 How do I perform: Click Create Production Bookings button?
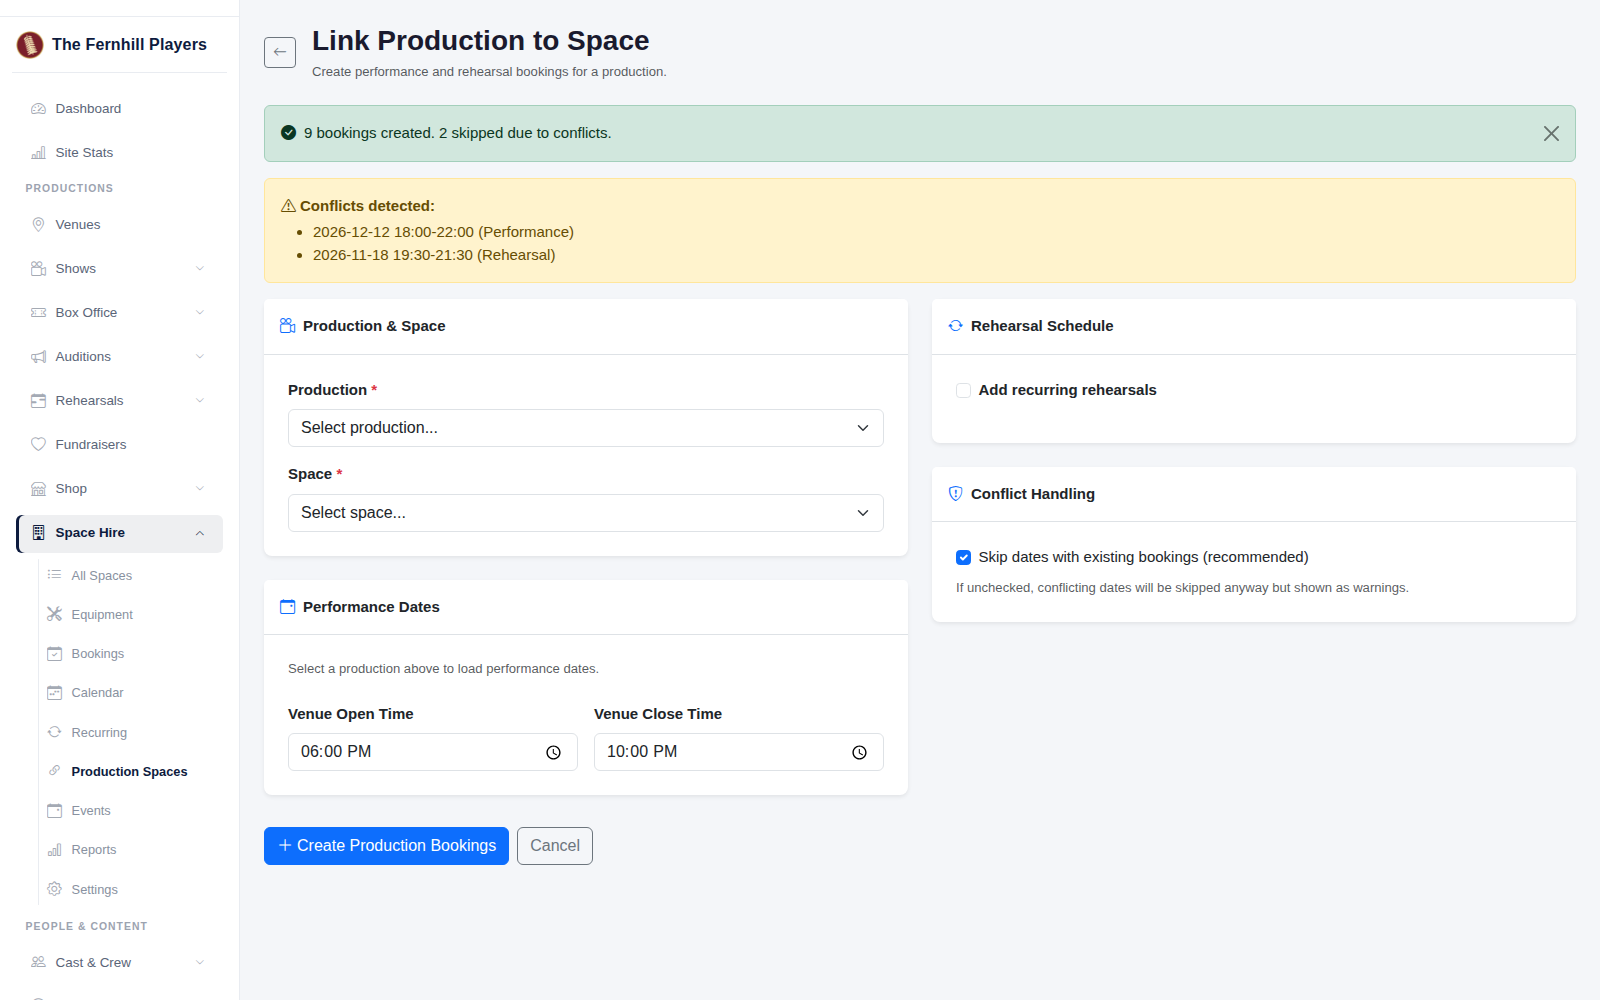[386, 846]
